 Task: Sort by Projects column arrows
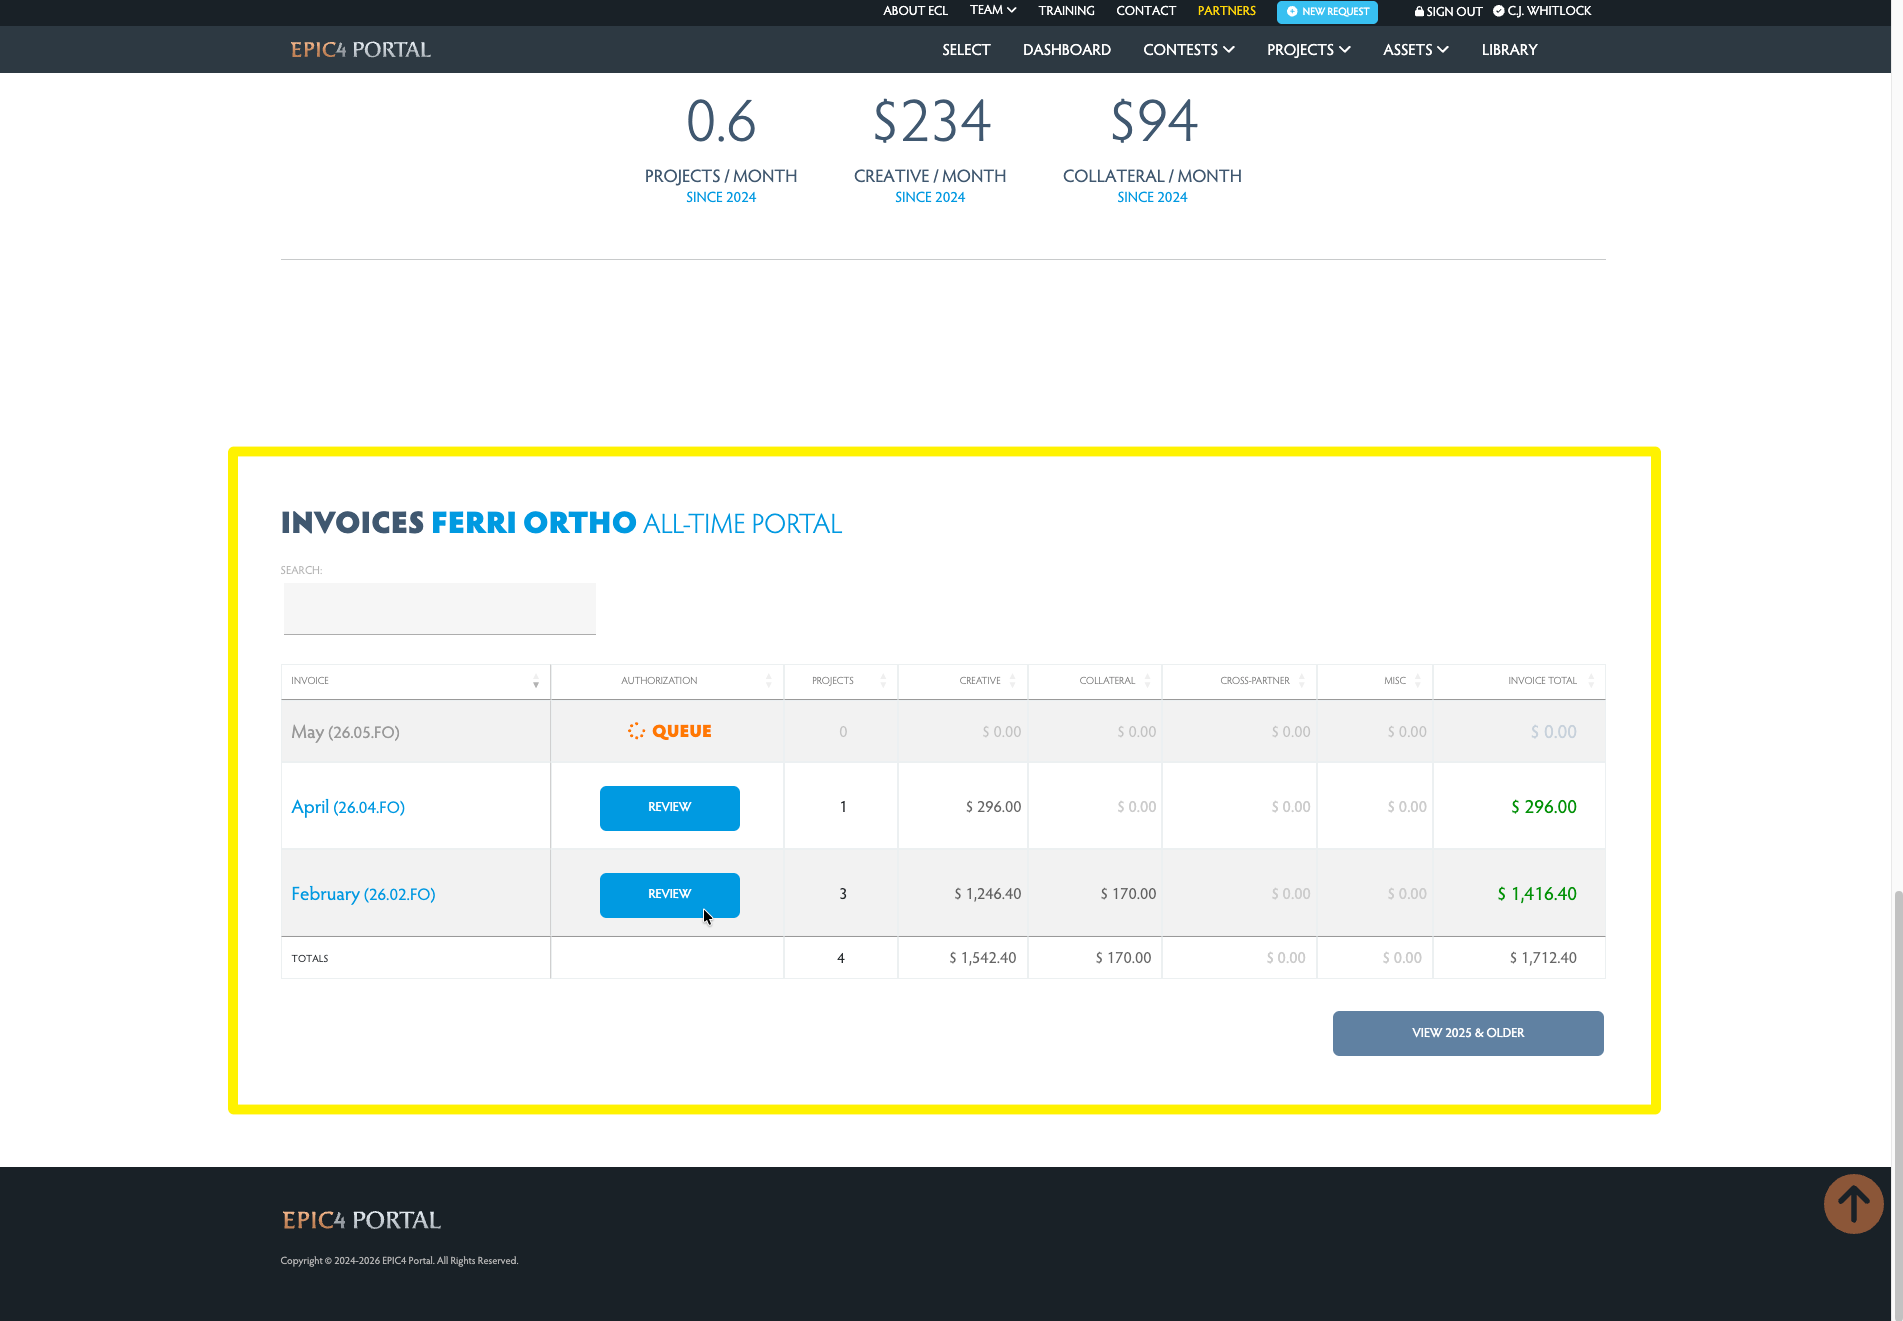[x=883, y=681]
